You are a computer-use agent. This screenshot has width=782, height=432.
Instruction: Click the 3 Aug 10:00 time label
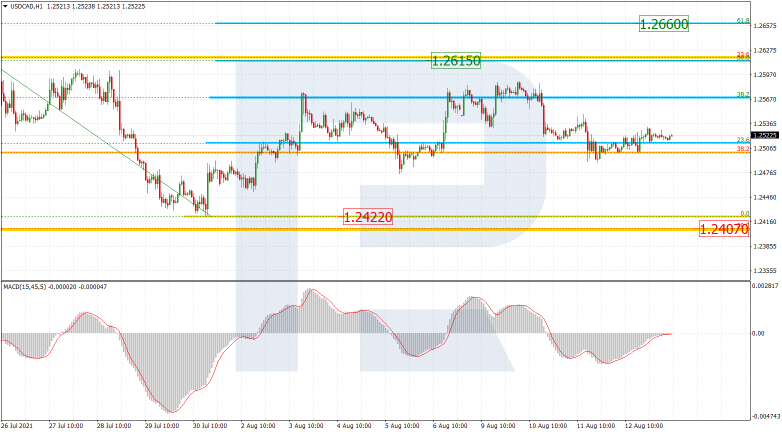306,426
